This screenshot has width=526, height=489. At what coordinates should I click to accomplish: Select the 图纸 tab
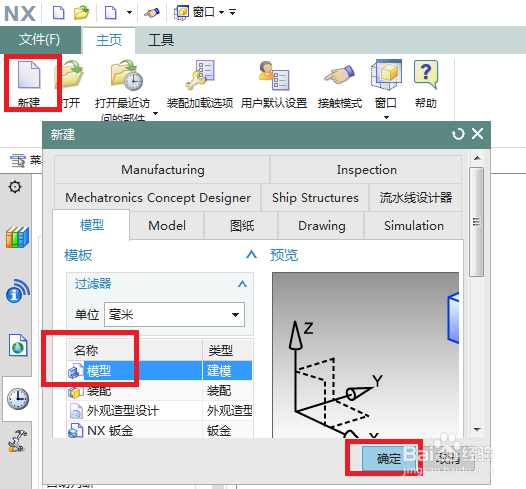tap(242, 226)
